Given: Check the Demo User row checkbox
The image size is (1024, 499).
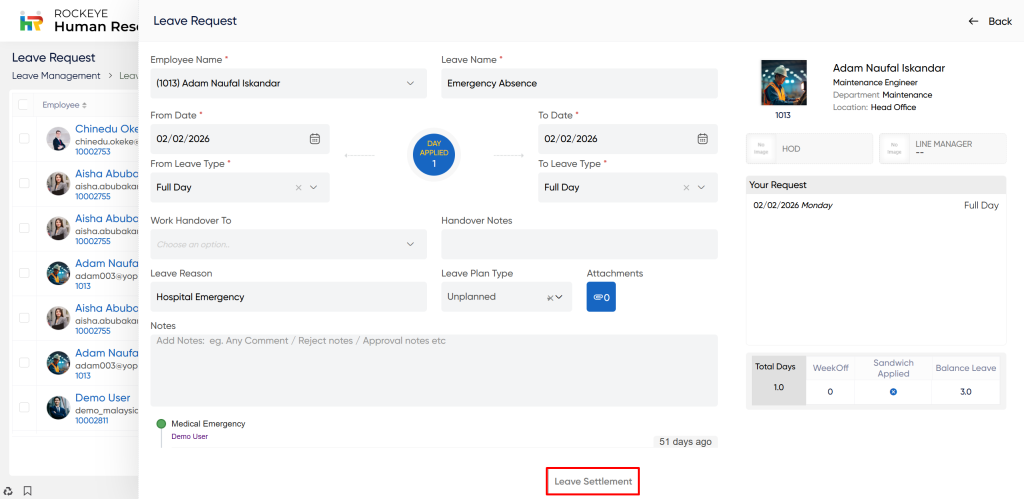Looking at the screenshot, I should tap(24, 408).
